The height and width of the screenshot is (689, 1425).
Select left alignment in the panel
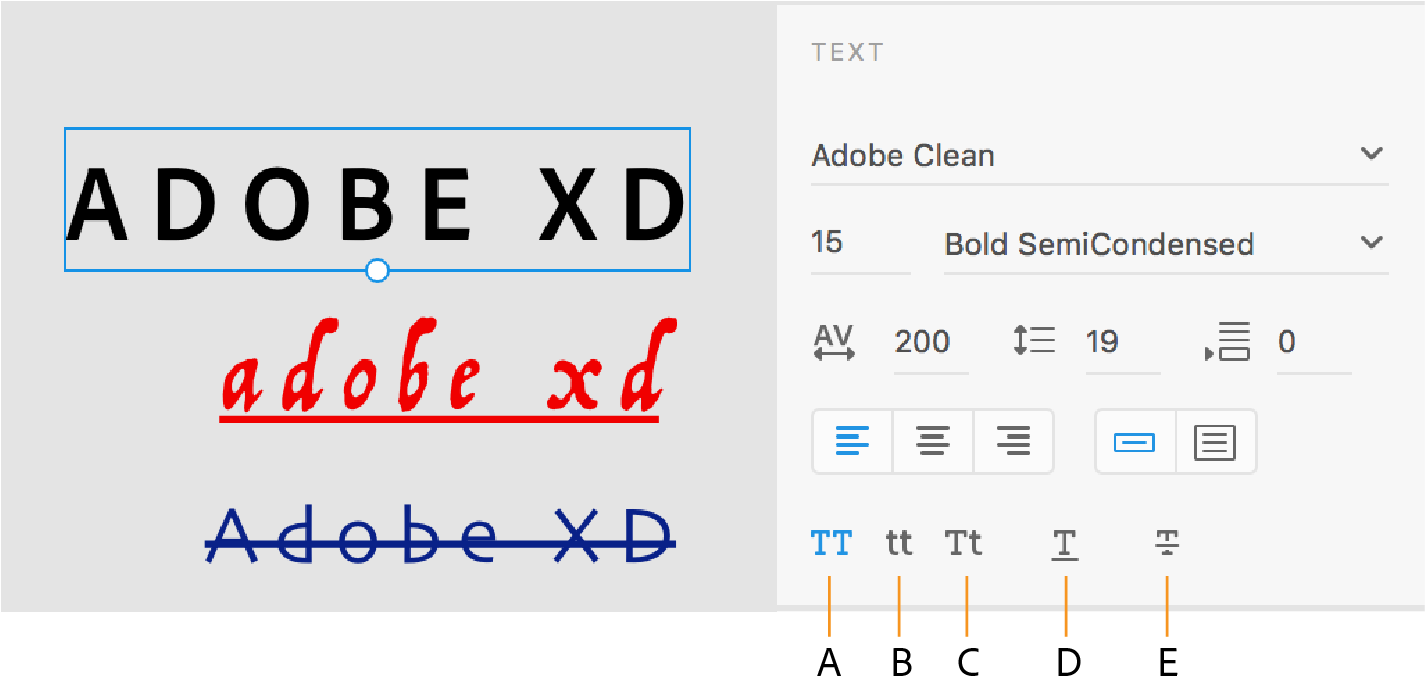pos(852,441)
